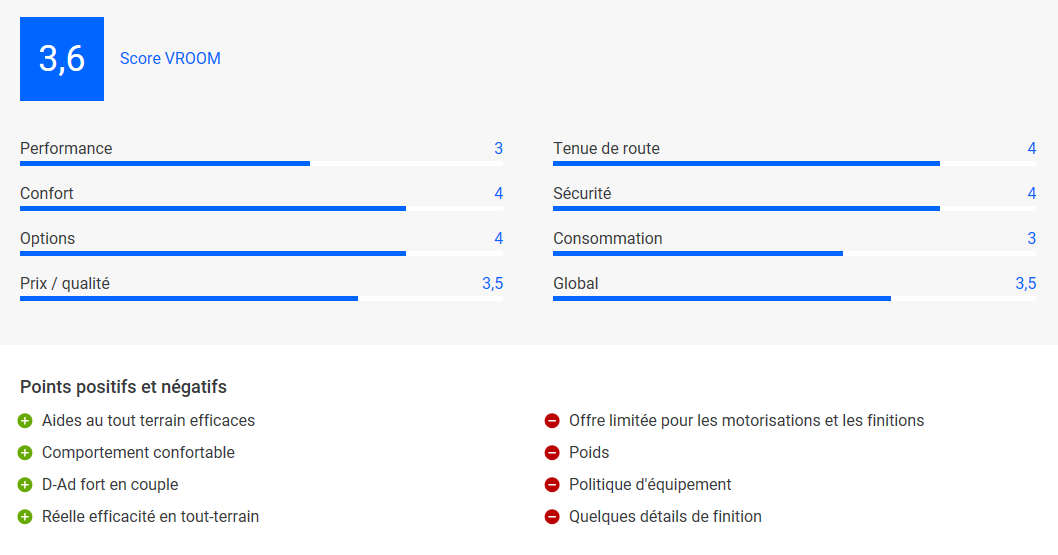Screen dimensions: 1058x555
Task: Click the green plus icon beside Aides au tout terrain efficaces
Action: pos(25,421)
